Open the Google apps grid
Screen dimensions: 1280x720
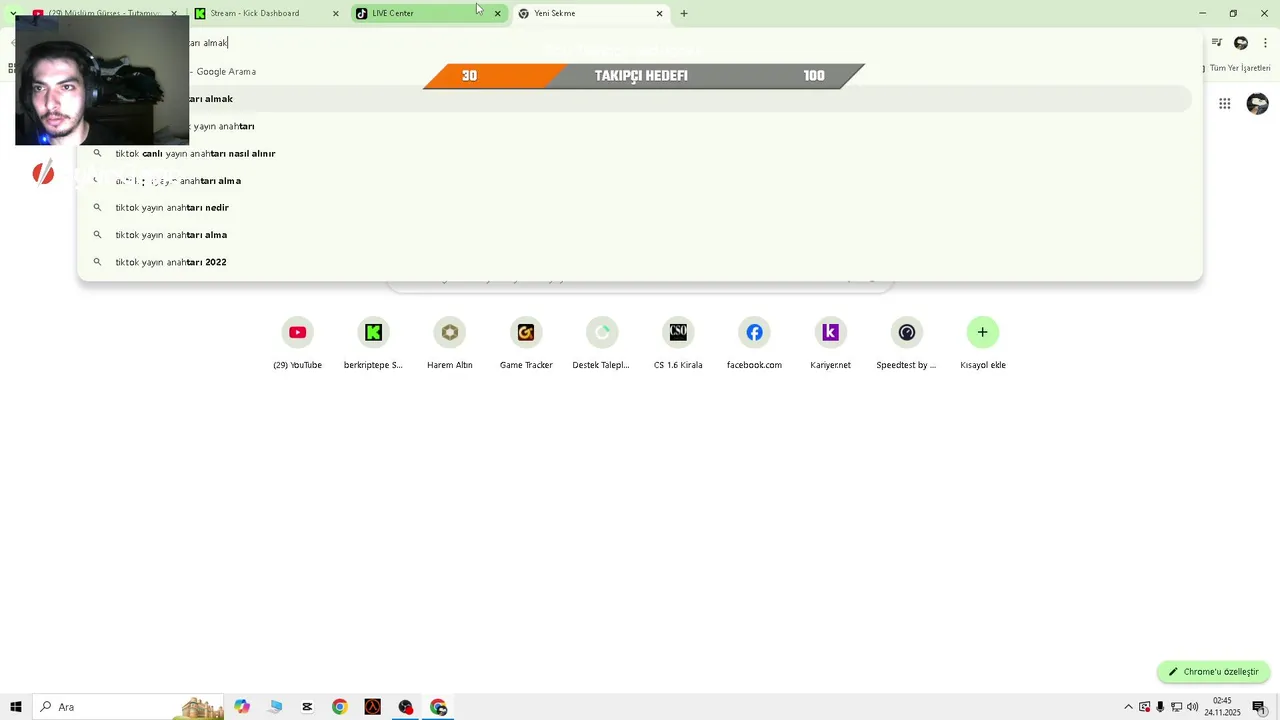(x=1224, y=104)
